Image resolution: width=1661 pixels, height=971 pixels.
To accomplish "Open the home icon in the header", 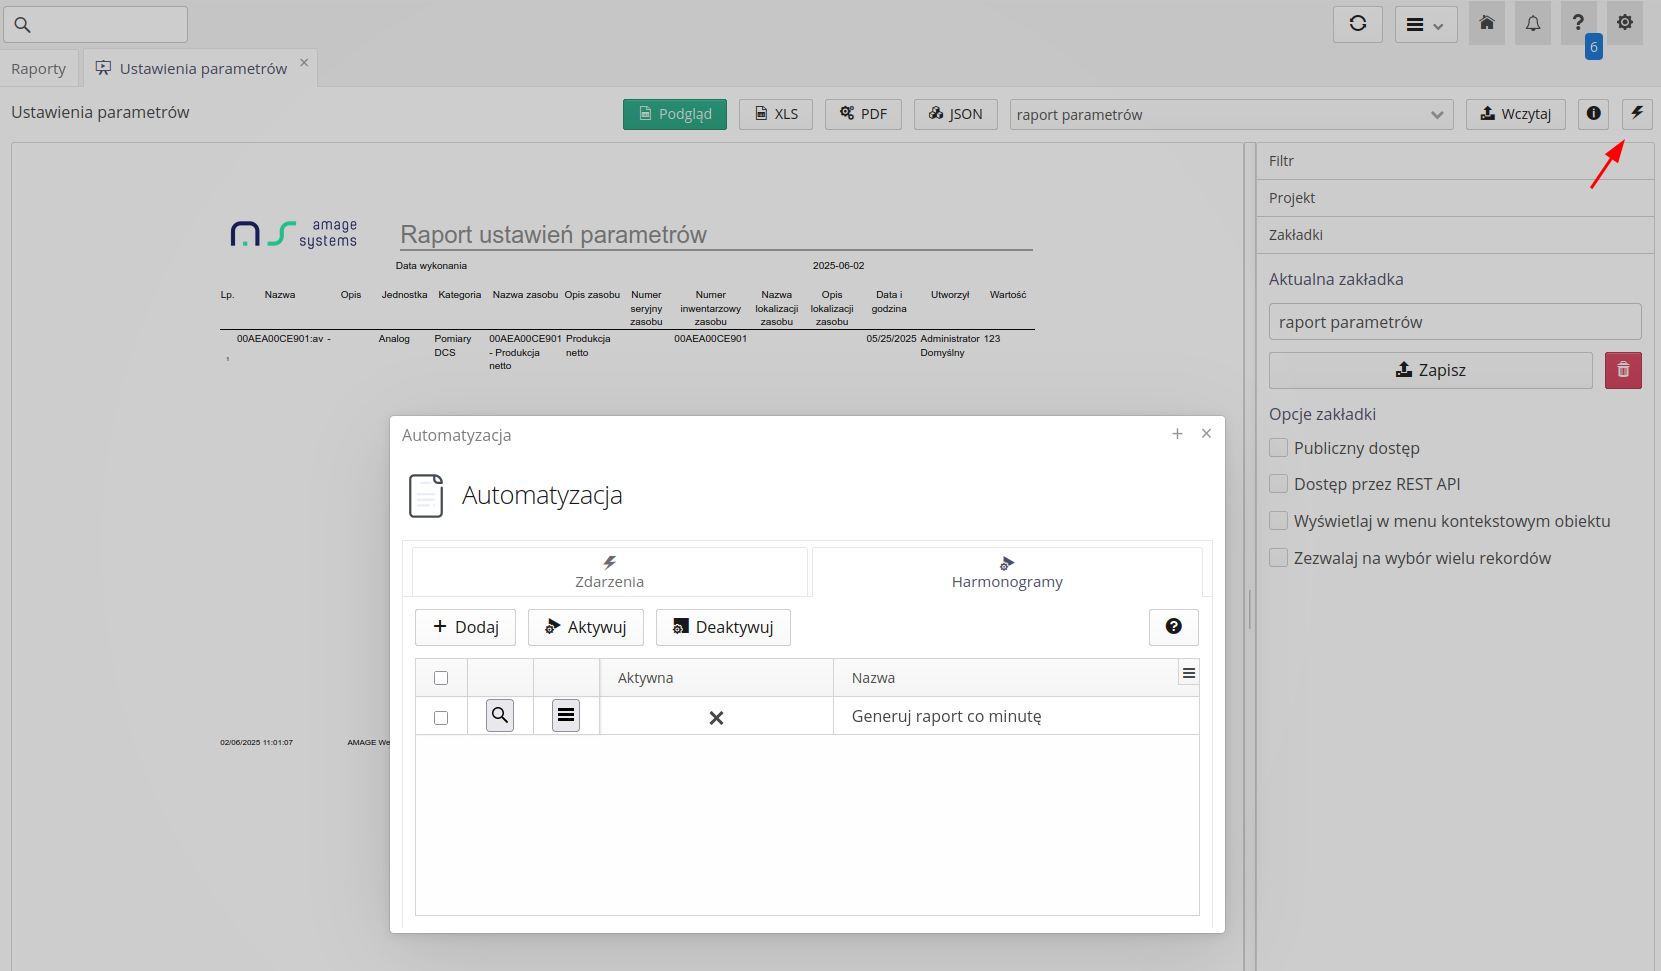I will click(1486, 23).
